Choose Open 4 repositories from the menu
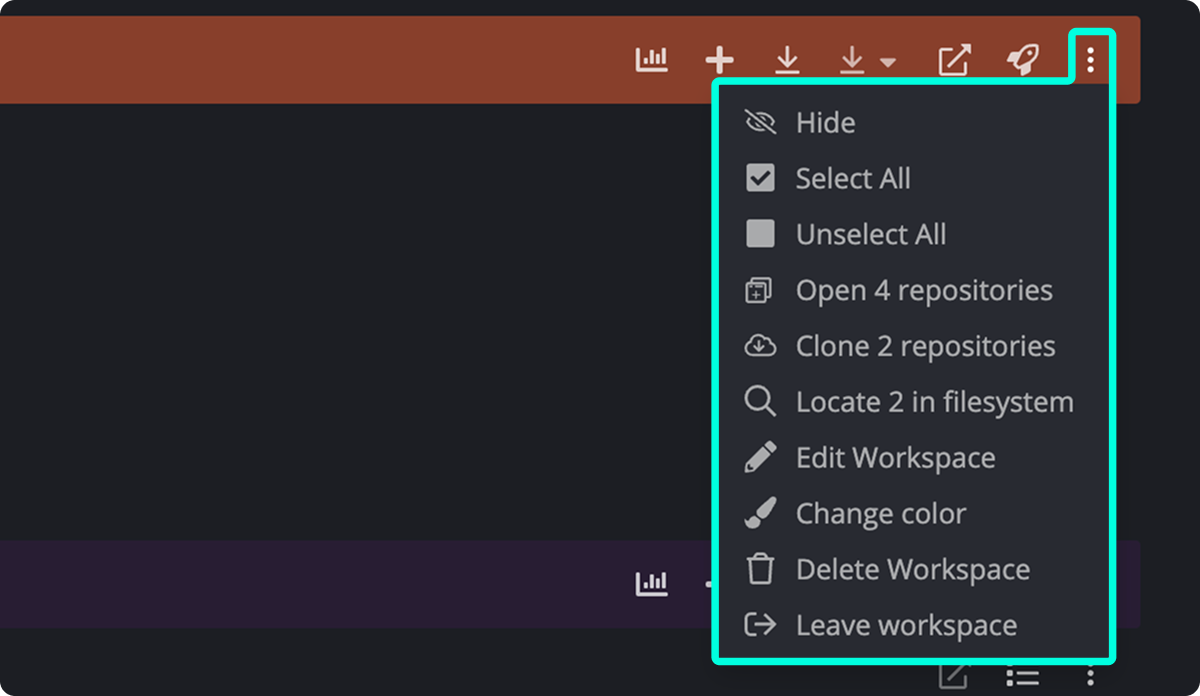Viewport: 1200px width, 696px height. click(x=924, y=290)
